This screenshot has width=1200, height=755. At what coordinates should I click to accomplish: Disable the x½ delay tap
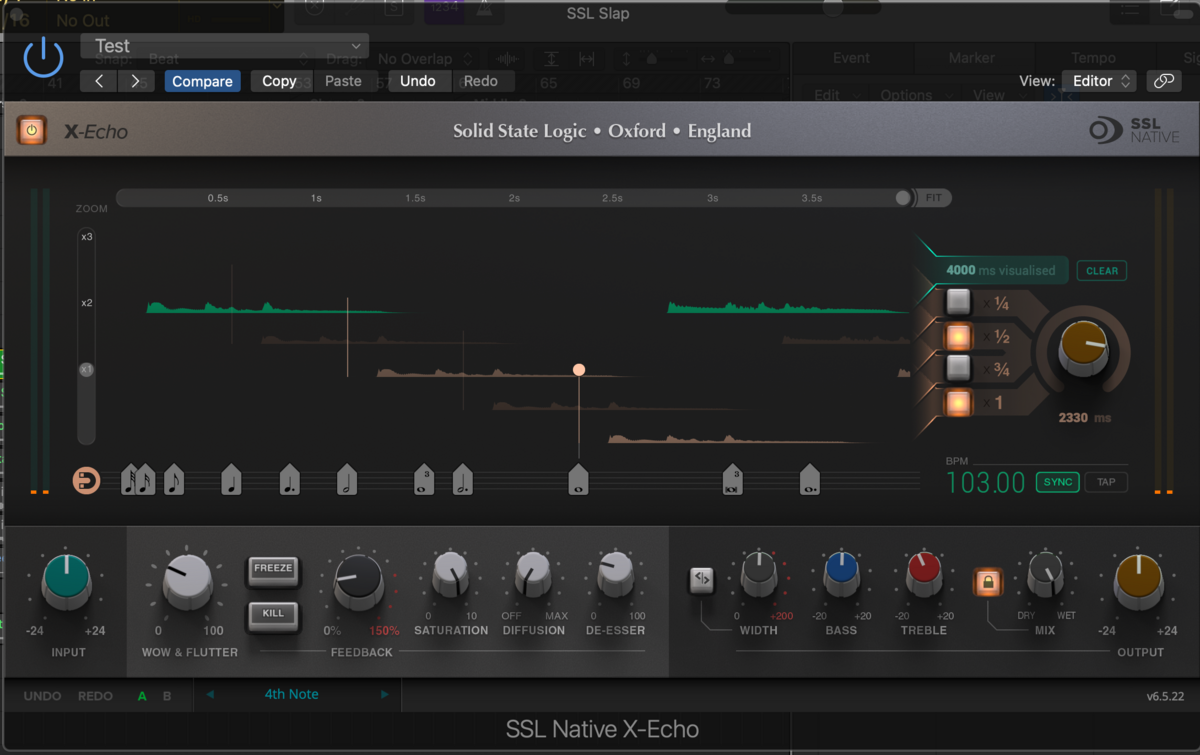coord(958,336)
